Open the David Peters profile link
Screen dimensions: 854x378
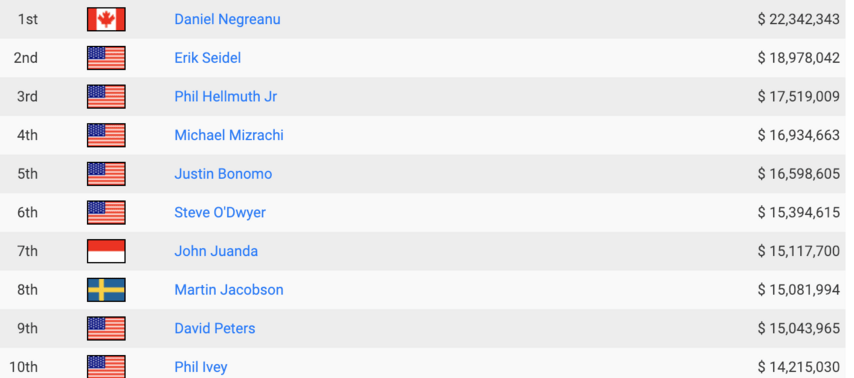(215, 328)
